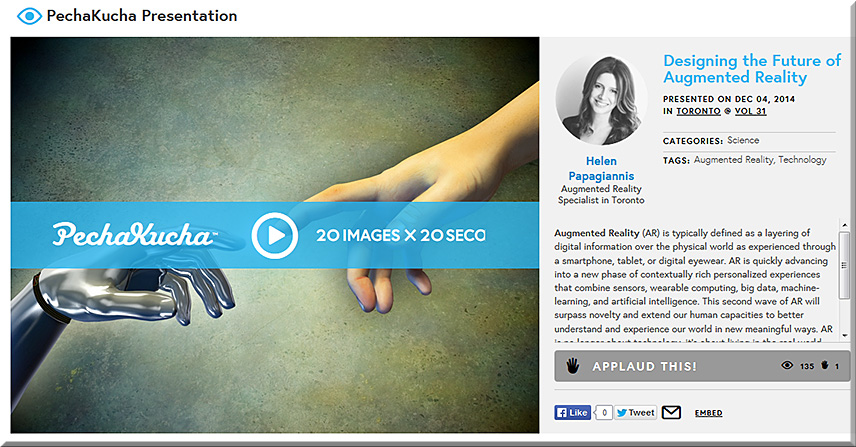Click the small applause count hand icon
The height and width of the screenshot is (447, 856).
click(x=824, y=365)
